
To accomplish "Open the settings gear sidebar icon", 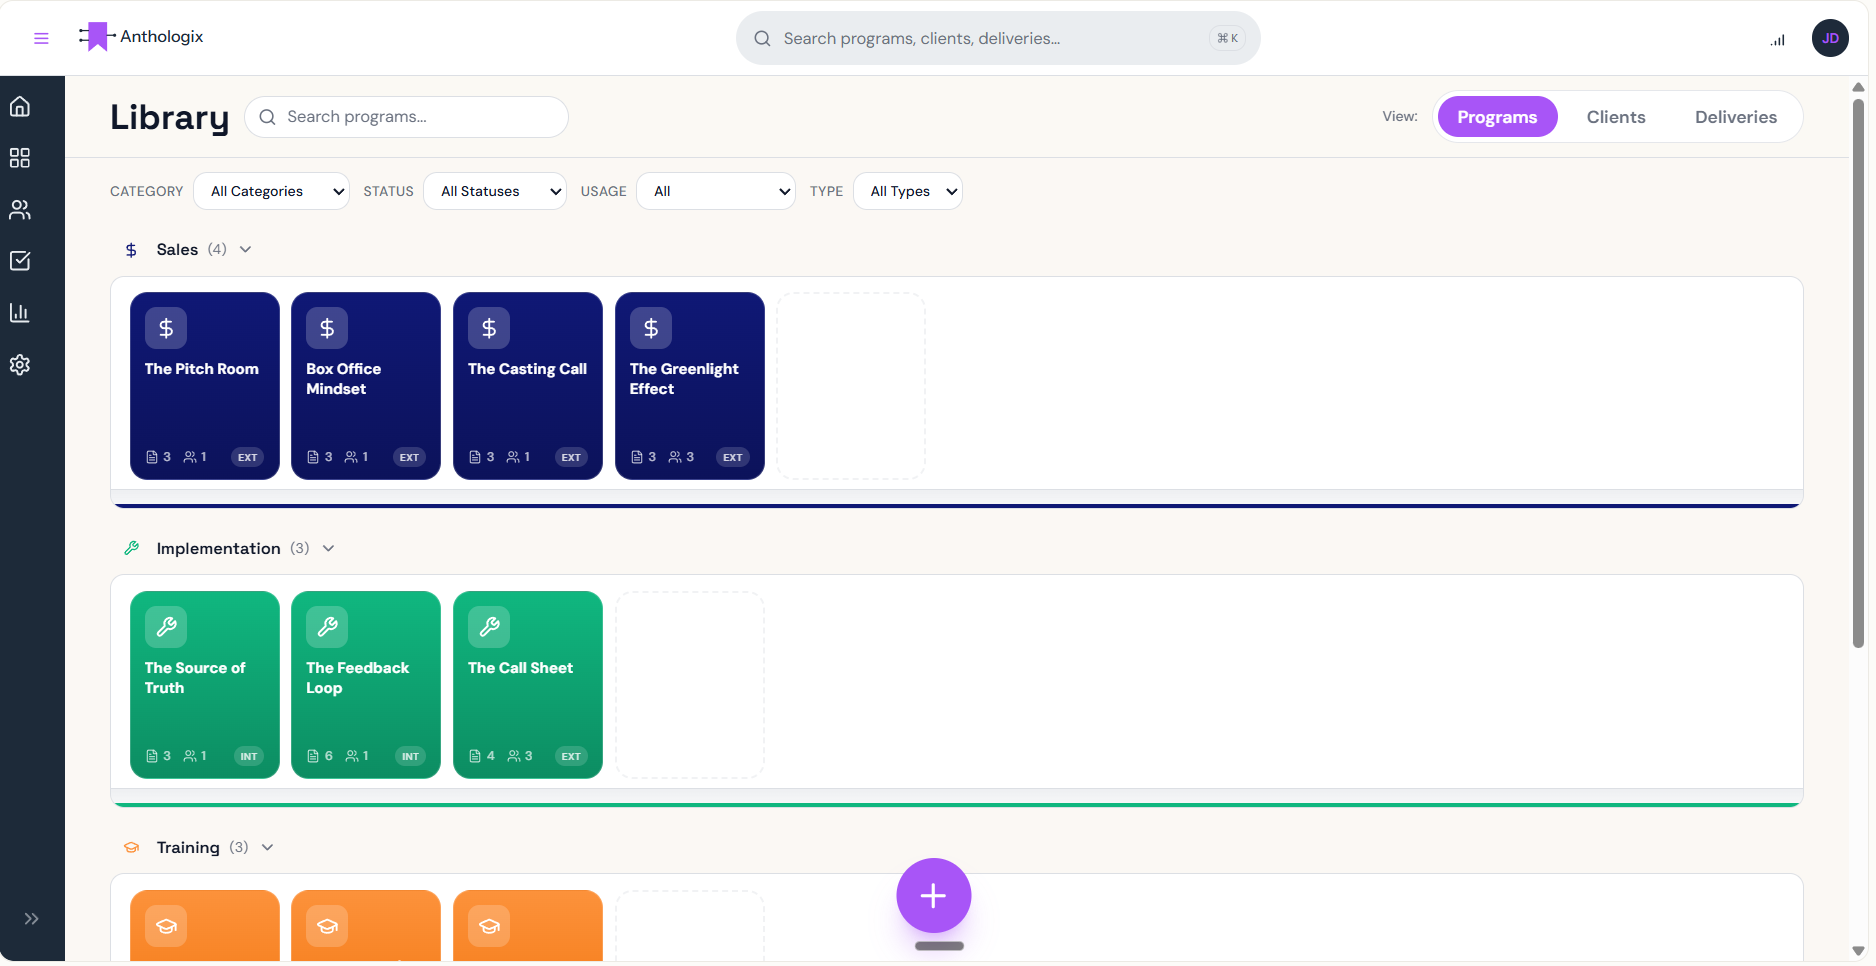I will coord(20,365).
